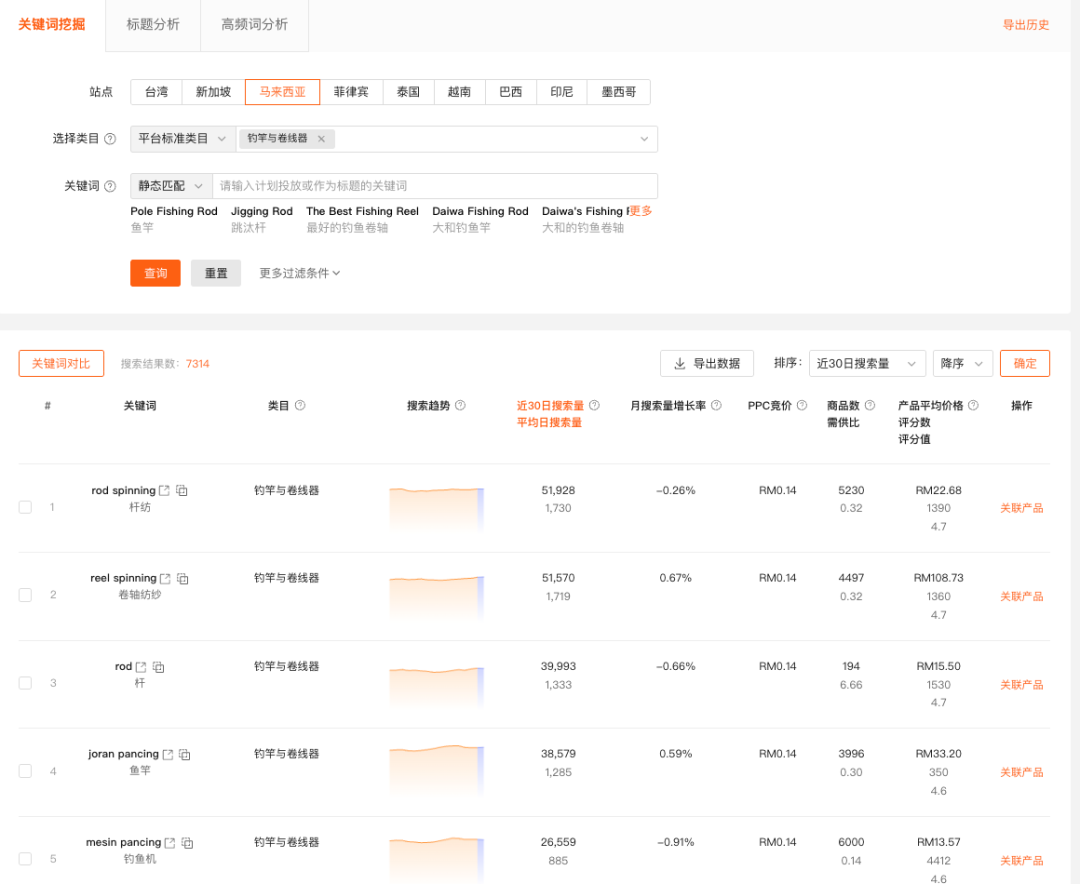
Task: Select 新加坡 site option
Action: 214,92
